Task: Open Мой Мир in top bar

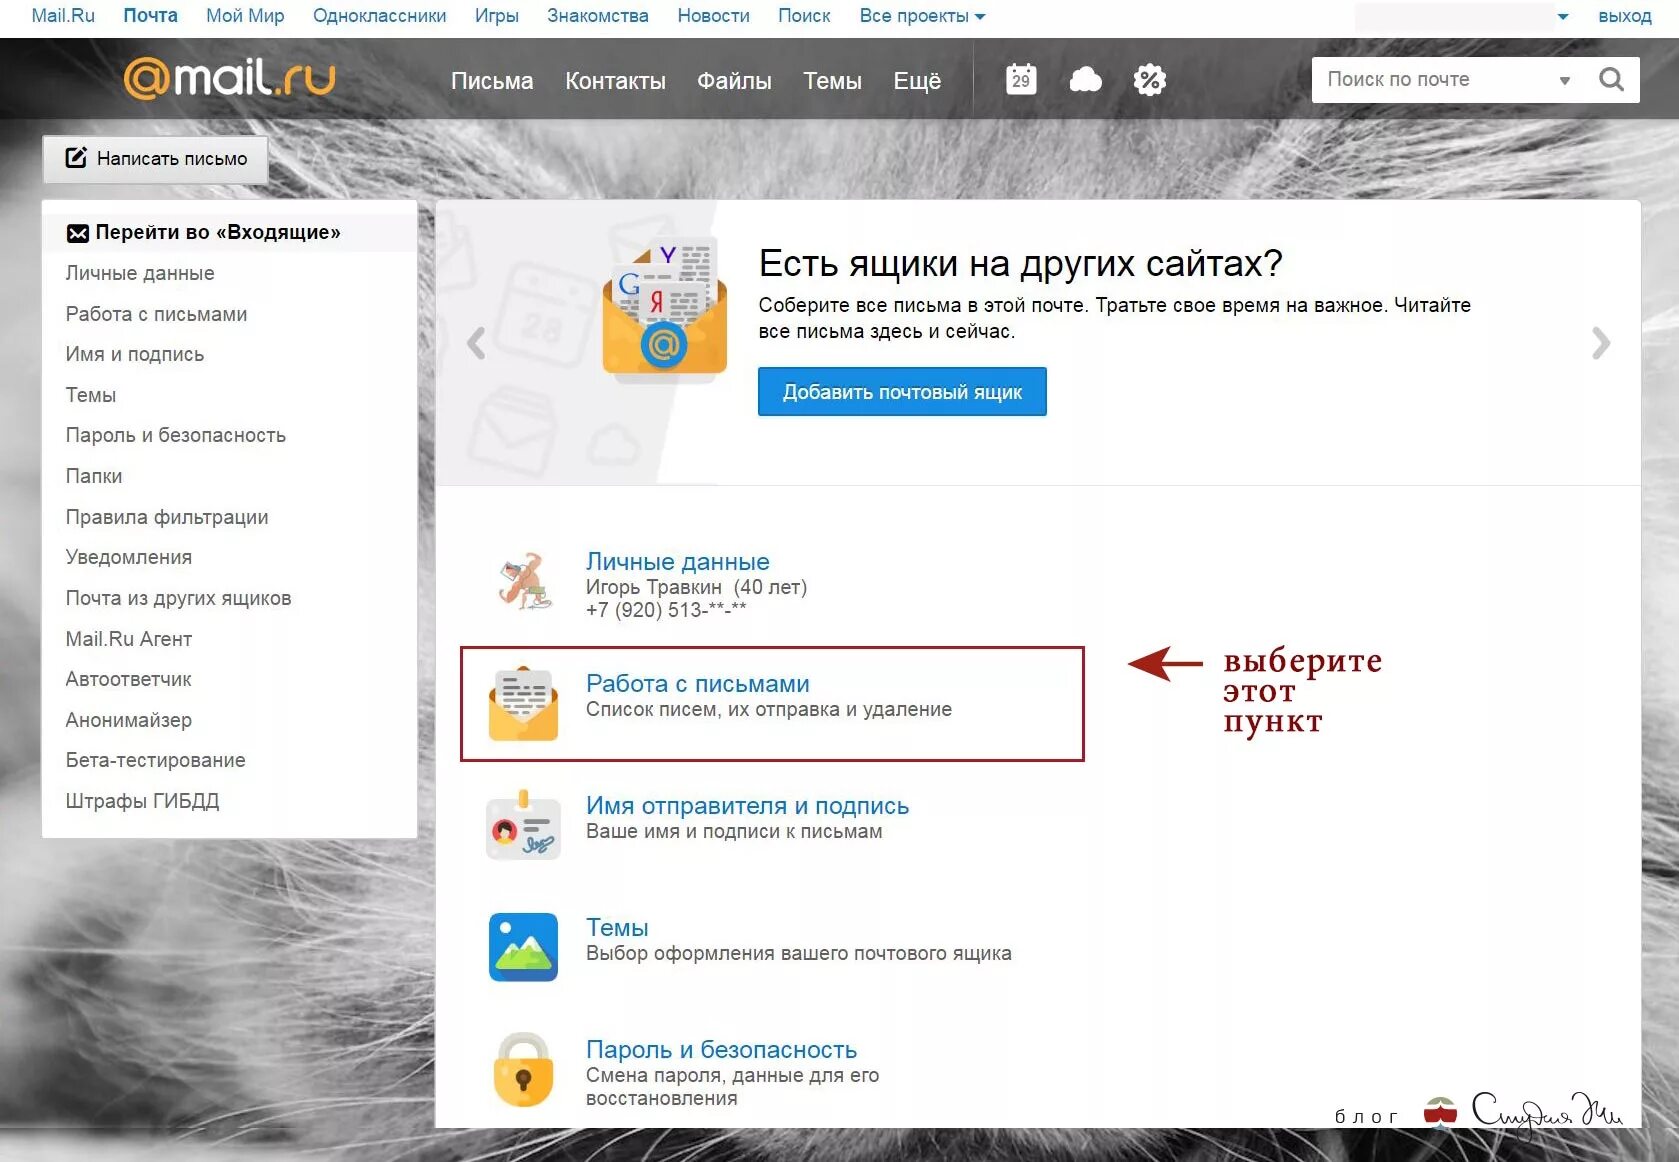Action: coord(245,16)
